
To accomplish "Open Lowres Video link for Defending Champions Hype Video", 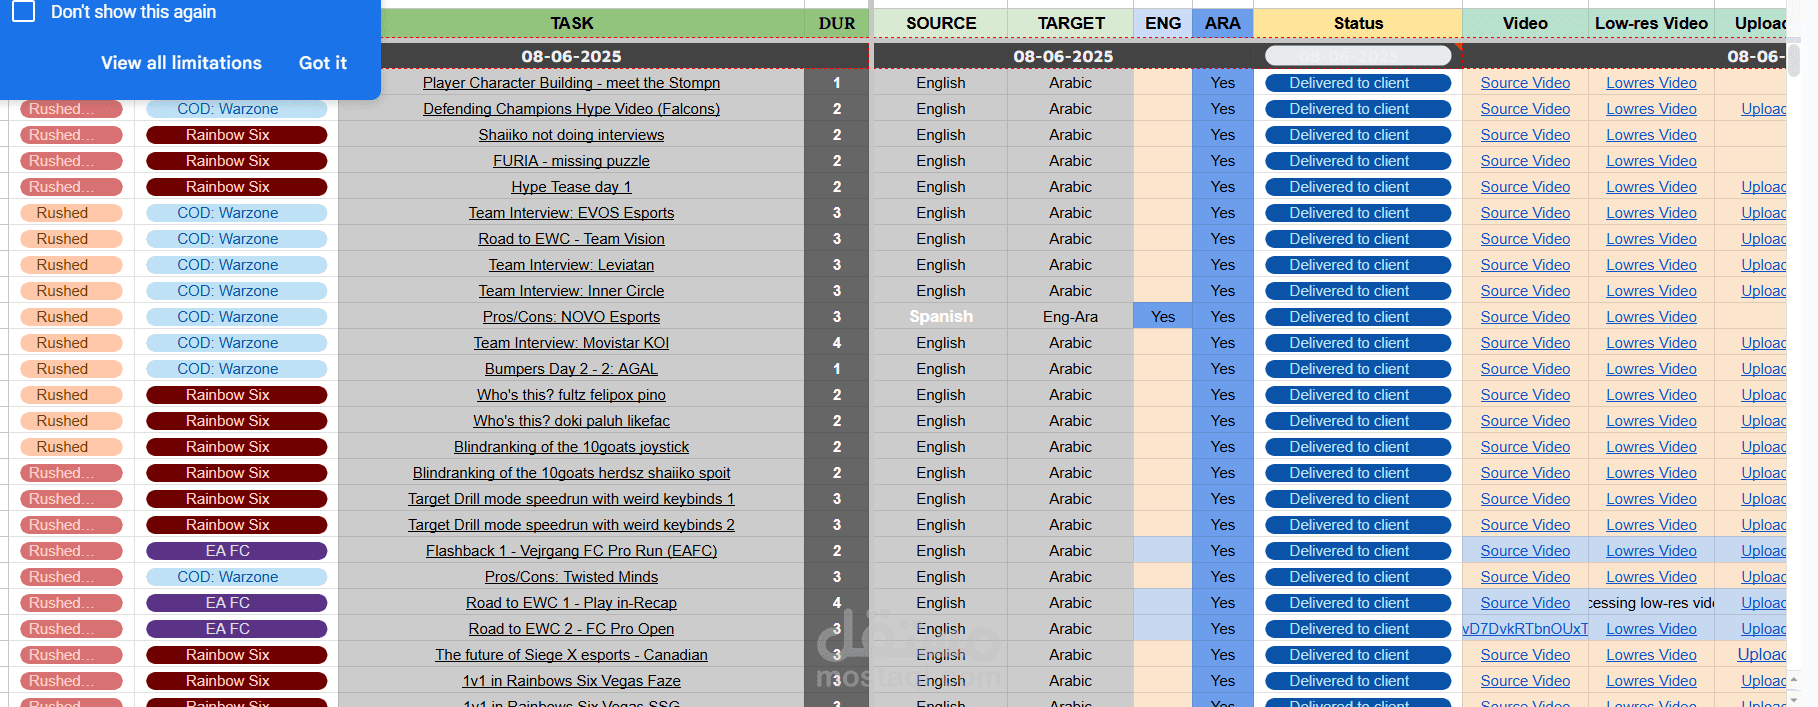I will [x=1651, y=109].
